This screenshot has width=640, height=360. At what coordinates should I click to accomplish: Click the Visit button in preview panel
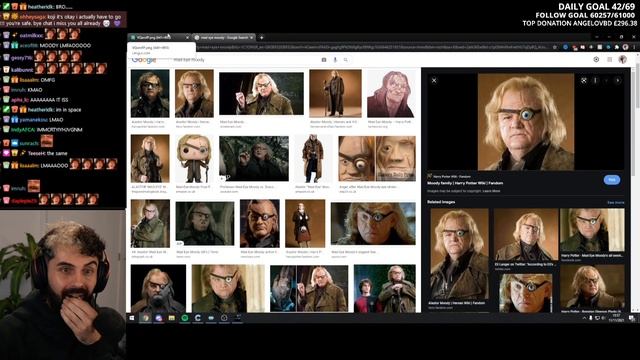(x=611, y=180)
